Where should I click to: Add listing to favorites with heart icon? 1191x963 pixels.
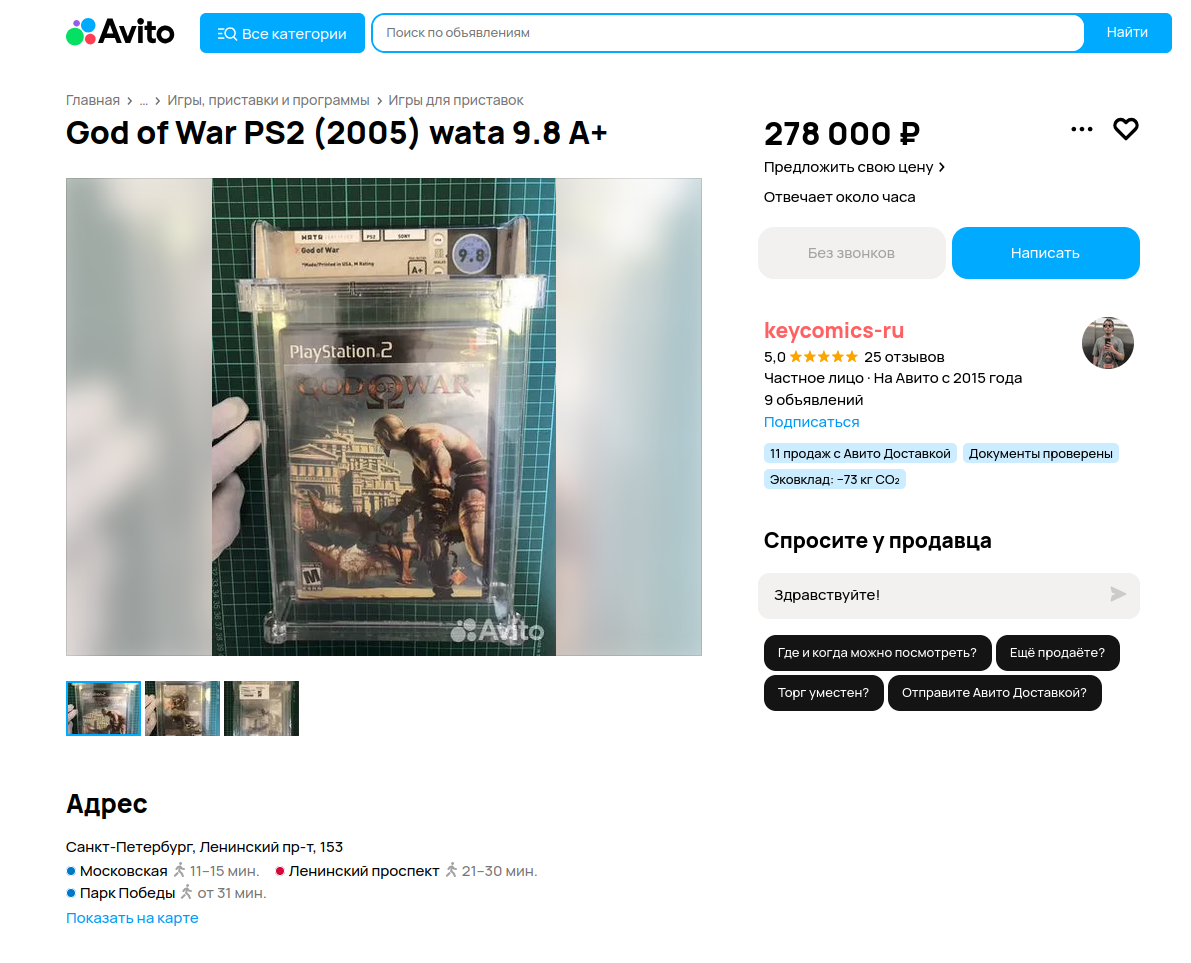coord(1126,129)
